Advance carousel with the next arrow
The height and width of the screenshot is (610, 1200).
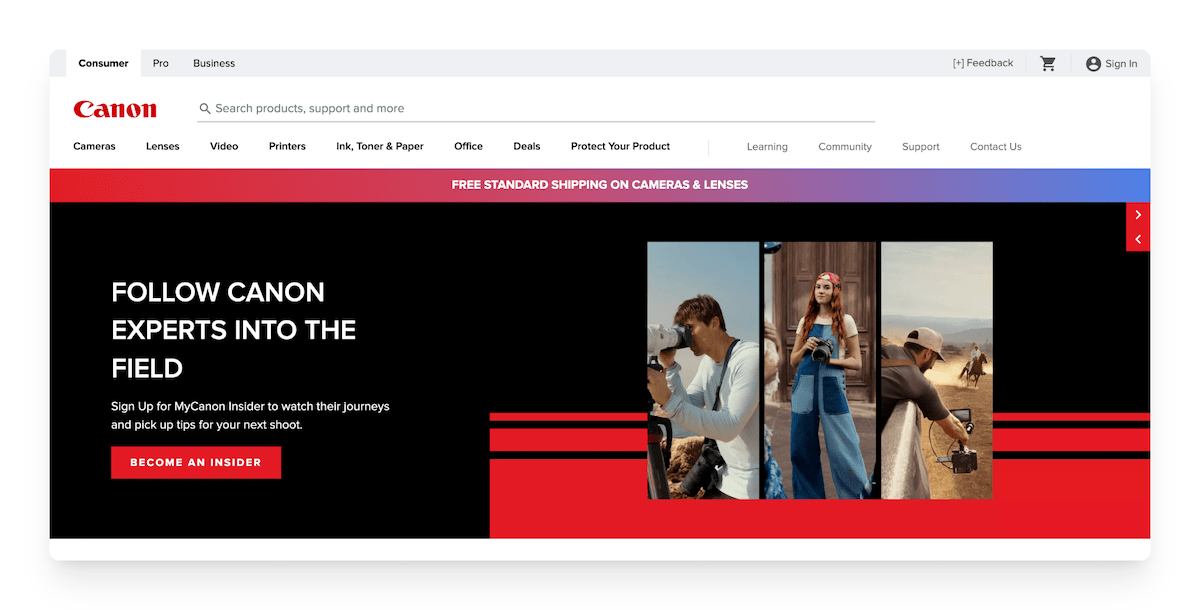click(x=1138, y=215)
